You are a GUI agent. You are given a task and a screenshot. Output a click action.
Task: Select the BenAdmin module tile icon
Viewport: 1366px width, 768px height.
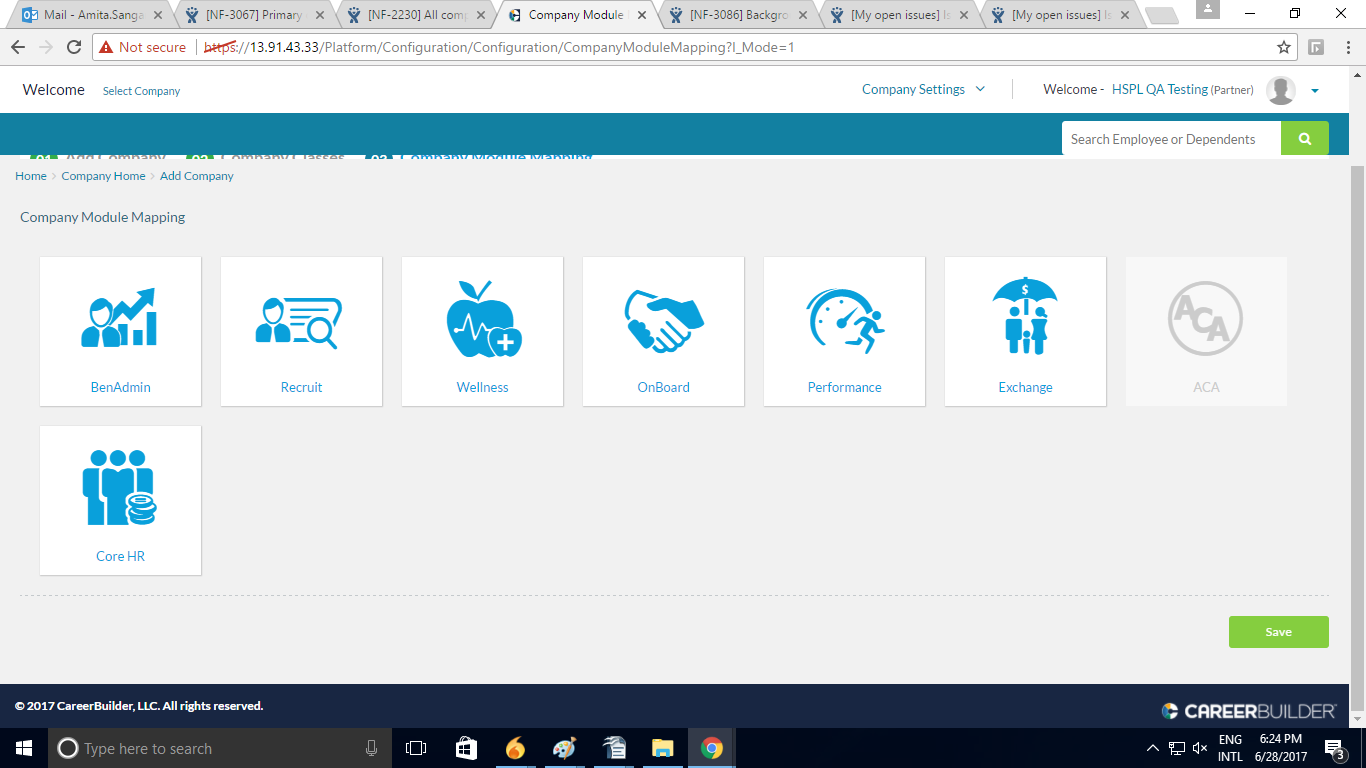119,317
